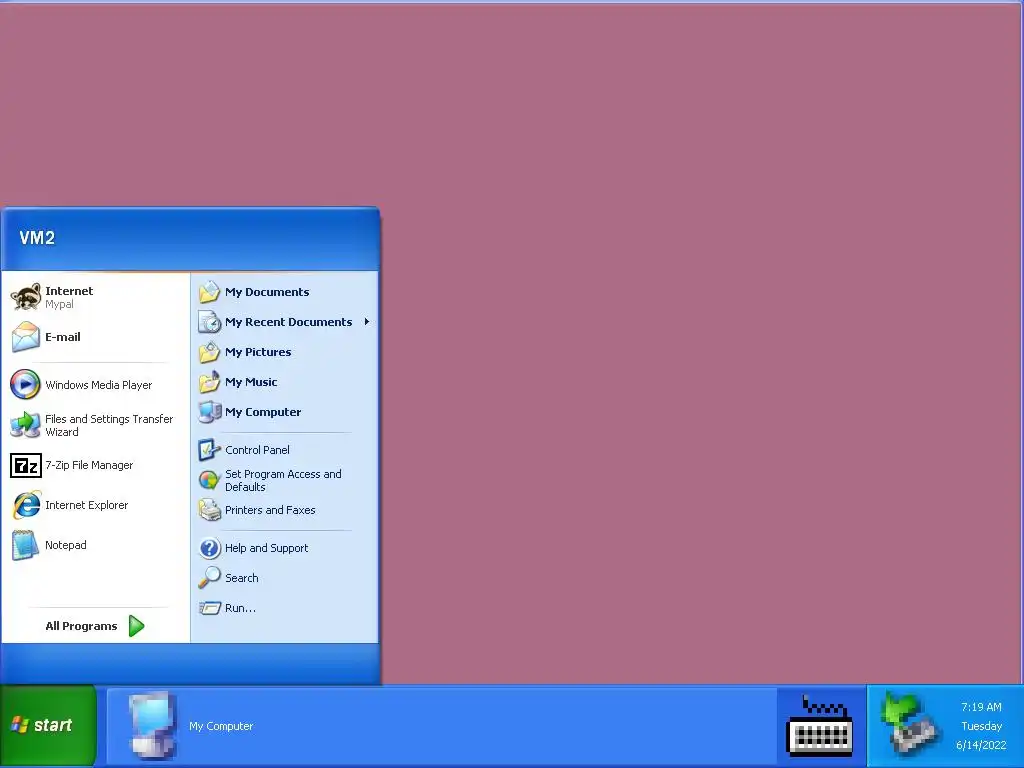The image size is (1024, 768).
Task: Click the My Computer monitor icon in Start menu
Action: (x=210, y=411)
